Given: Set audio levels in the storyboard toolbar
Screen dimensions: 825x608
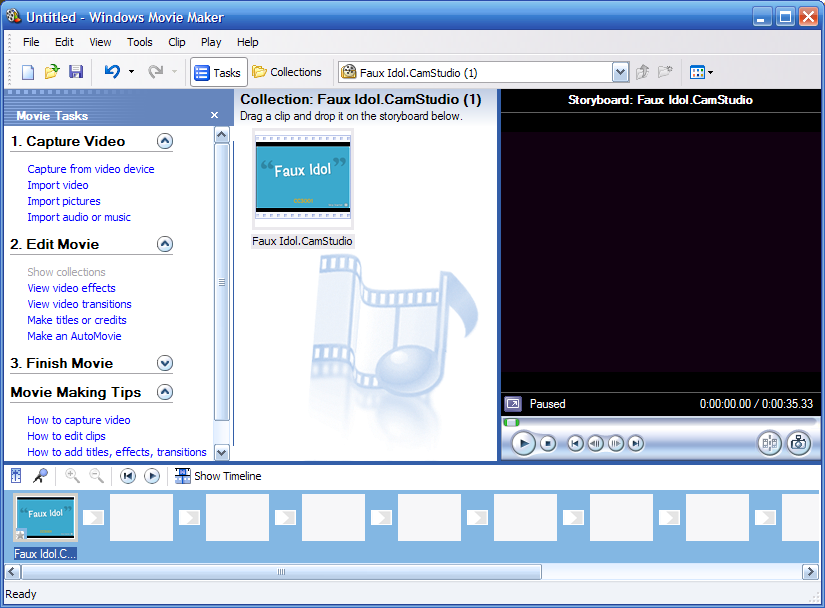Looking at the screenshot, I should pyautogui.click(x=16, y=476).
